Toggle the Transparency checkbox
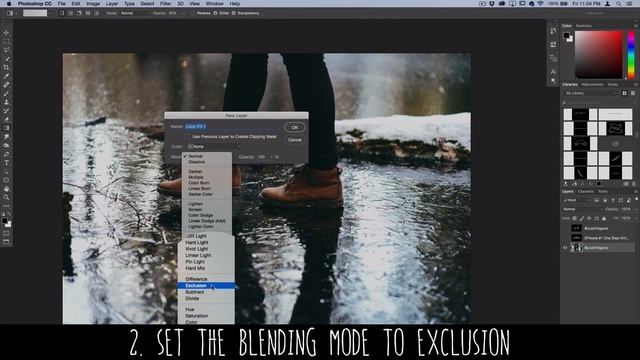The height and width of the screenshot is (360, 640). [x=234, y=13]
